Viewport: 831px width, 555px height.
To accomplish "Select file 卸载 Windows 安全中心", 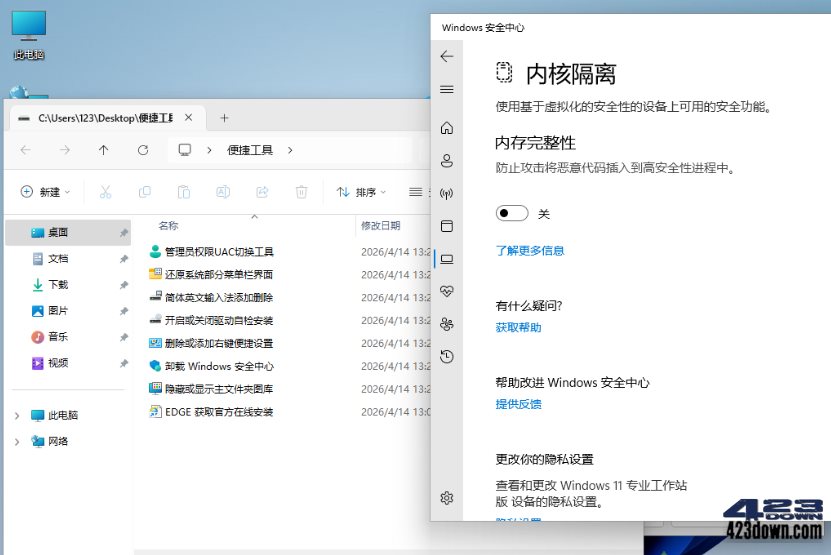I will [x=212, y=366].
